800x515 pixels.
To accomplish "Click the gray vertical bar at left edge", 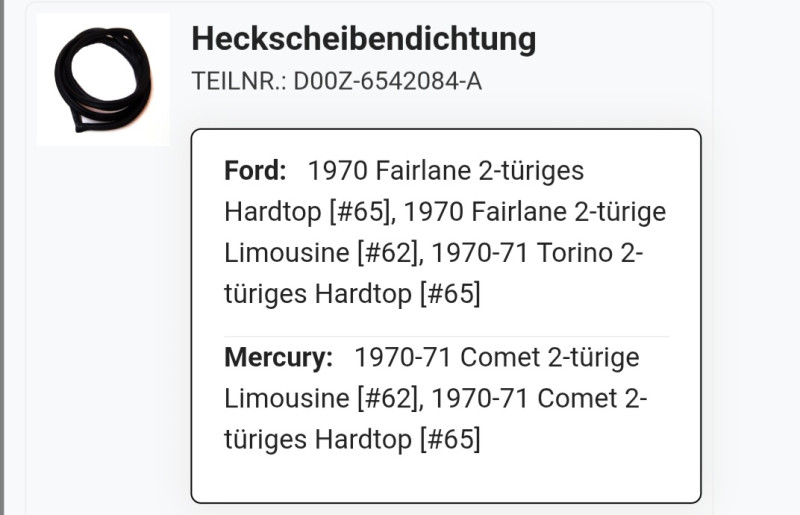I will [x=2, y=257].
